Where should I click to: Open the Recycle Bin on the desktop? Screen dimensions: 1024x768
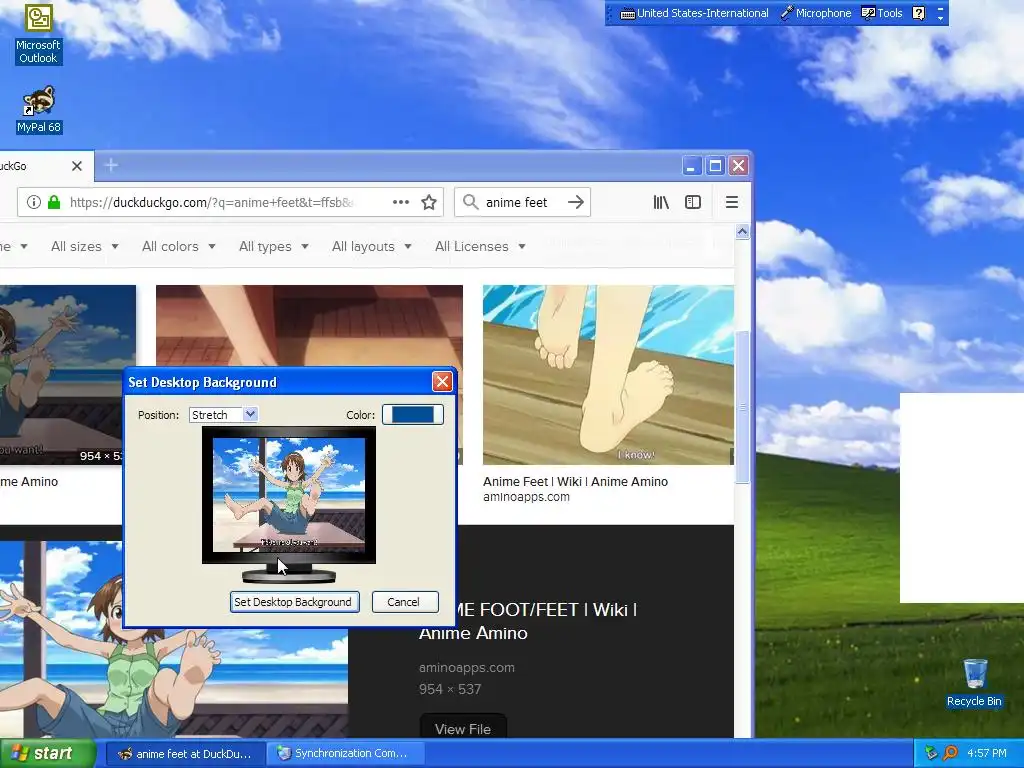pyautogui.click(x=974, y=683)
